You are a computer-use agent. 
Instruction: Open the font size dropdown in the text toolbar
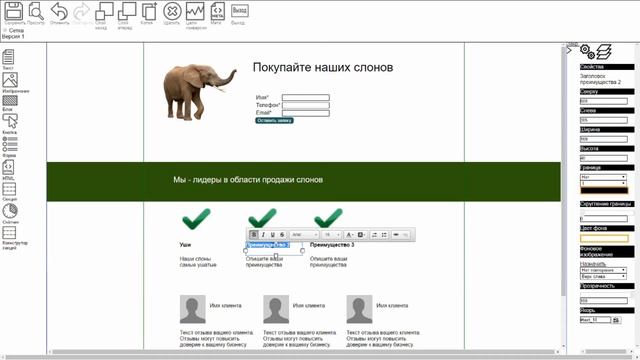331,235
